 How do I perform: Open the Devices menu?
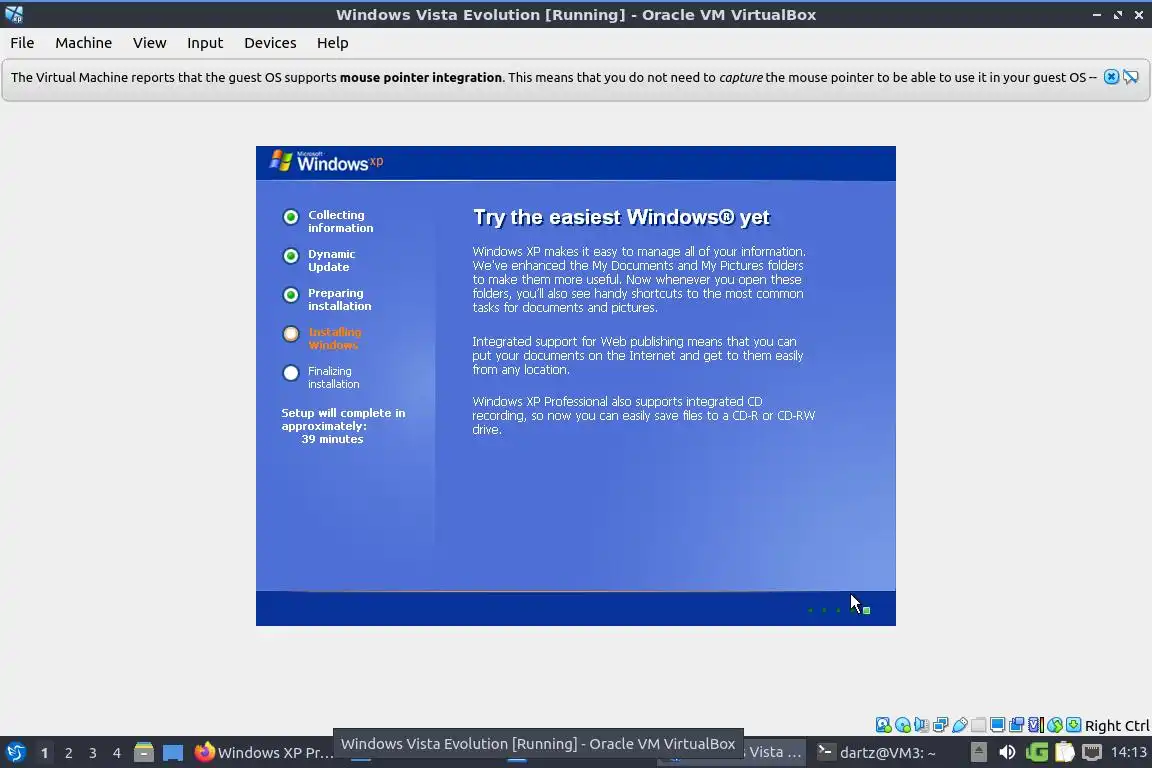270,43
